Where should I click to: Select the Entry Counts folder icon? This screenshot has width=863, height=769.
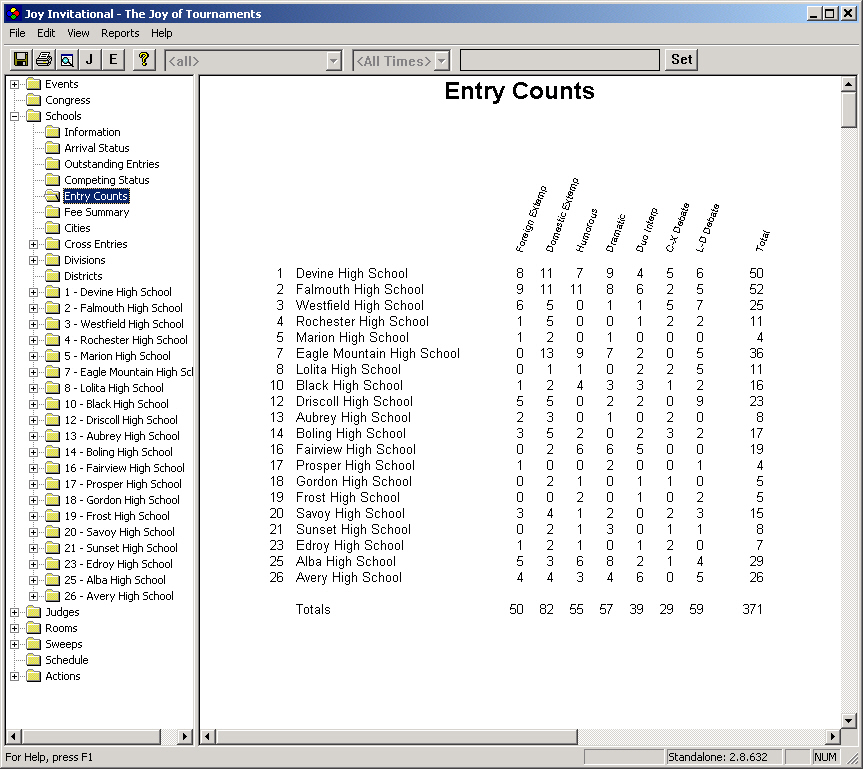[x=52, y=196]
